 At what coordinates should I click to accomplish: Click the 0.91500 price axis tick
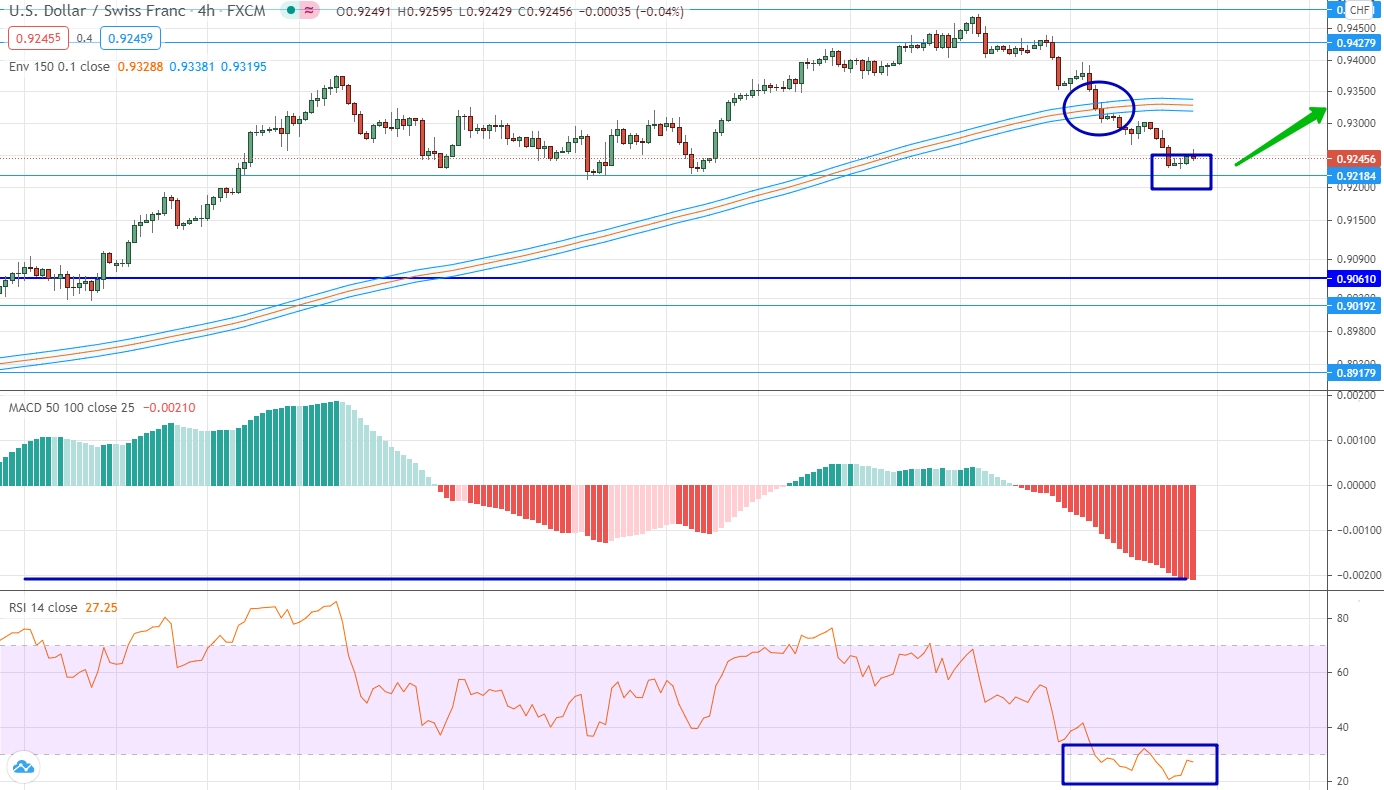point(1356,220)
